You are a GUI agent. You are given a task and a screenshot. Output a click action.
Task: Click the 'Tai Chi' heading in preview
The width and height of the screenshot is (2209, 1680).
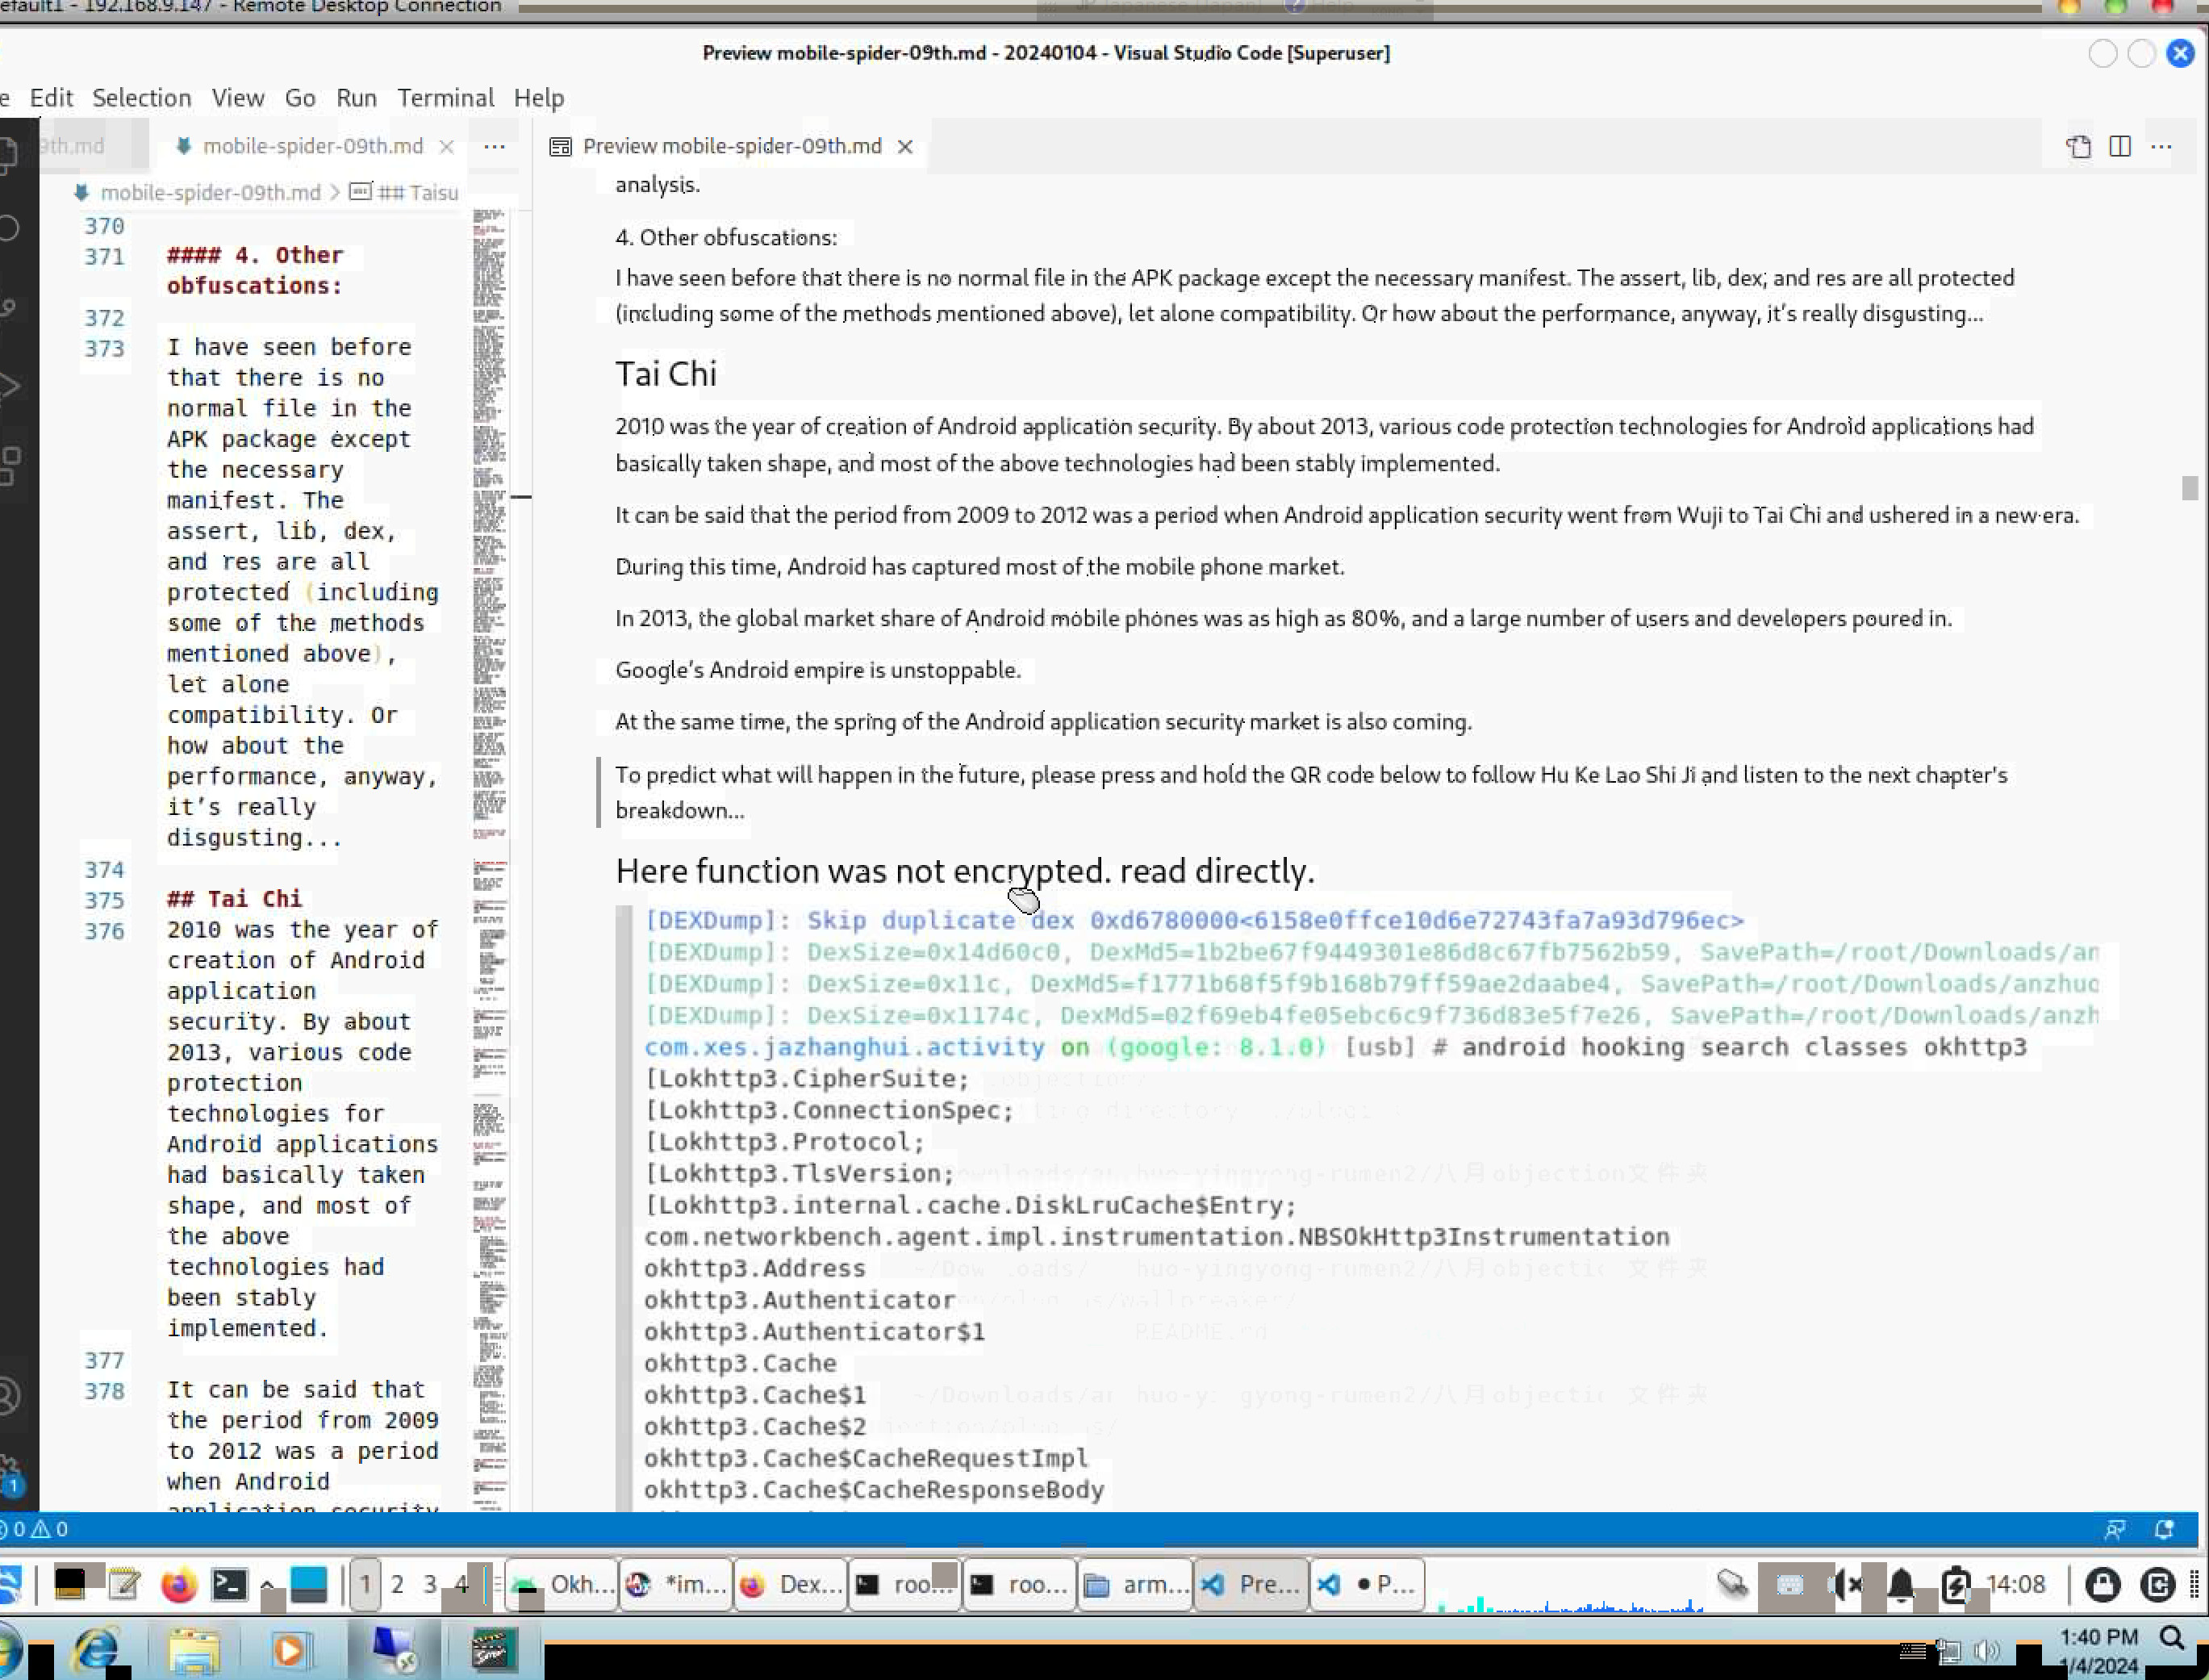666,374
